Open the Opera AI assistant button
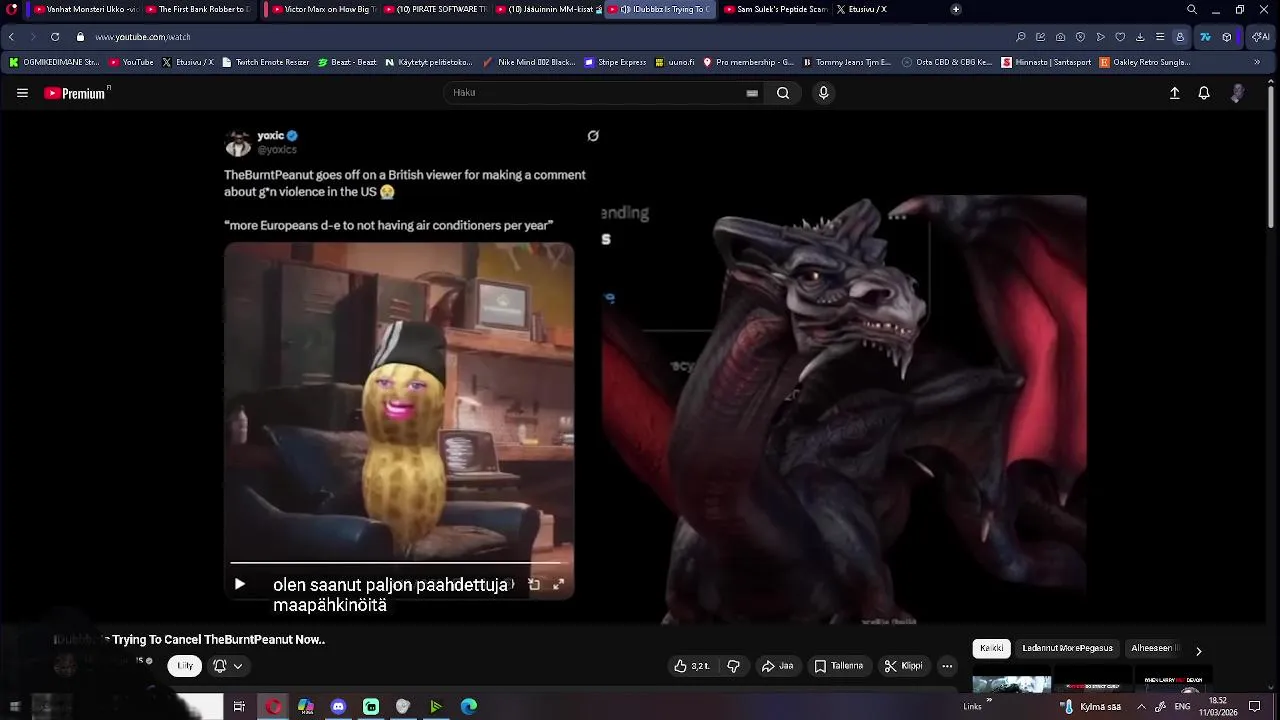This screenshot has width=1280, height=720. pos(1261,37)
